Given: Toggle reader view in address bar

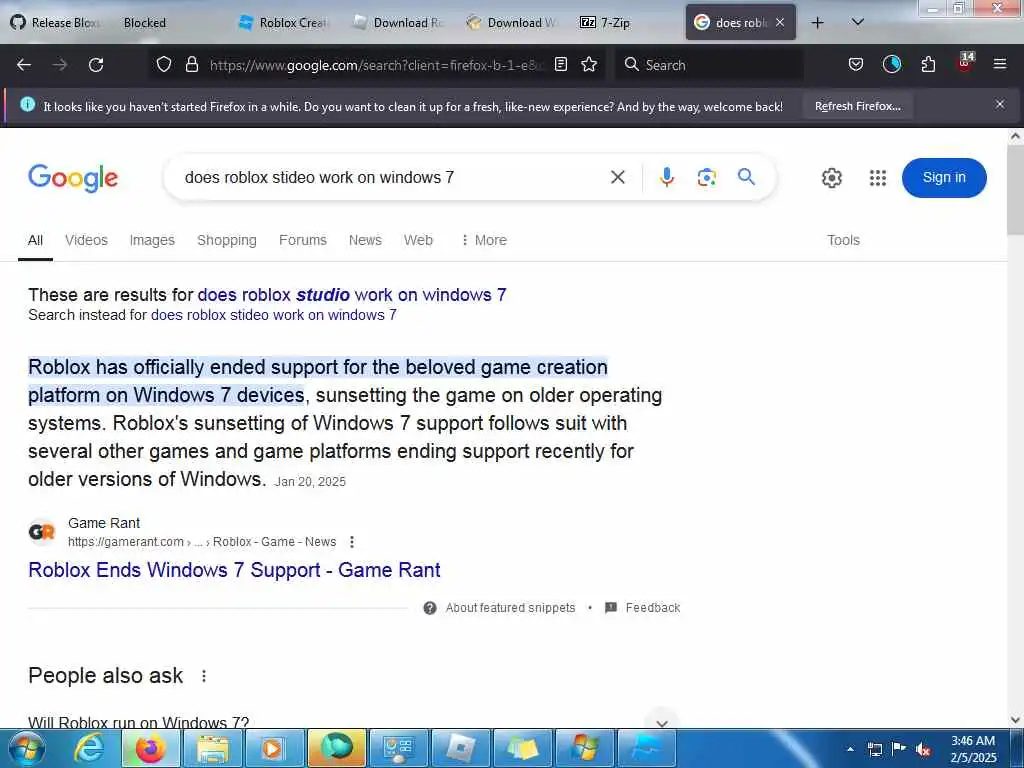Looking at the screenshot, I should tap(560, 64).
